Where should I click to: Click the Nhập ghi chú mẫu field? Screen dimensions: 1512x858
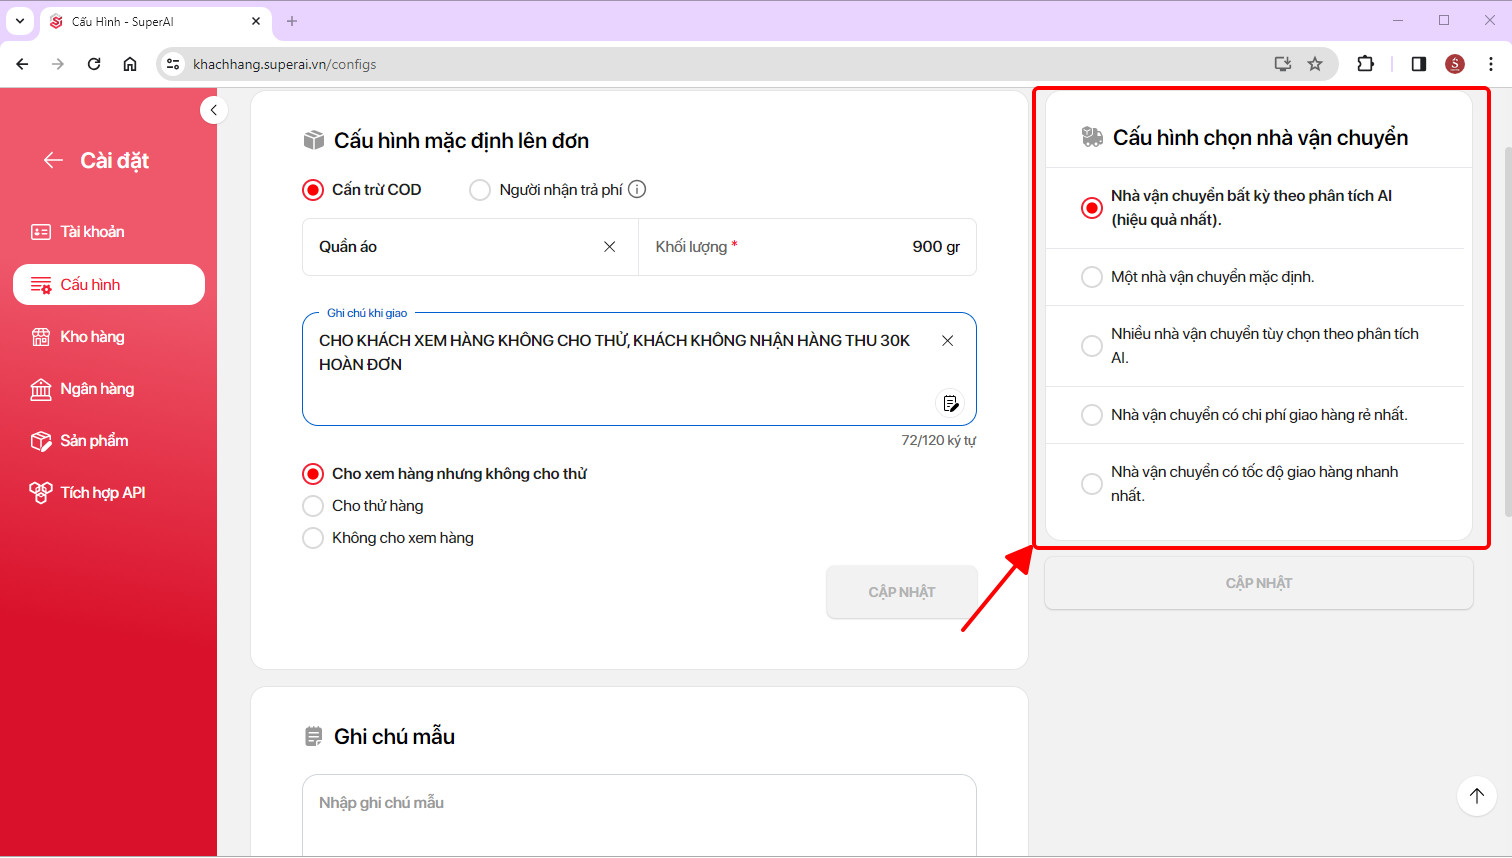pos(639,815)
